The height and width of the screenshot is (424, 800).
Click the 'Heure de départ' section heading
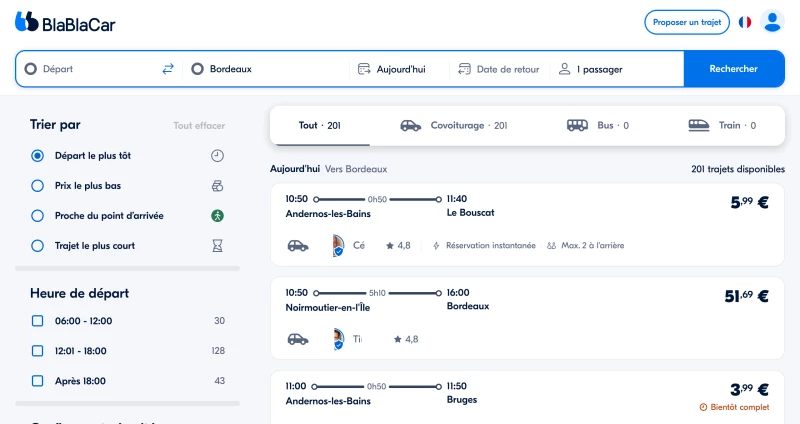coord(80,293)
